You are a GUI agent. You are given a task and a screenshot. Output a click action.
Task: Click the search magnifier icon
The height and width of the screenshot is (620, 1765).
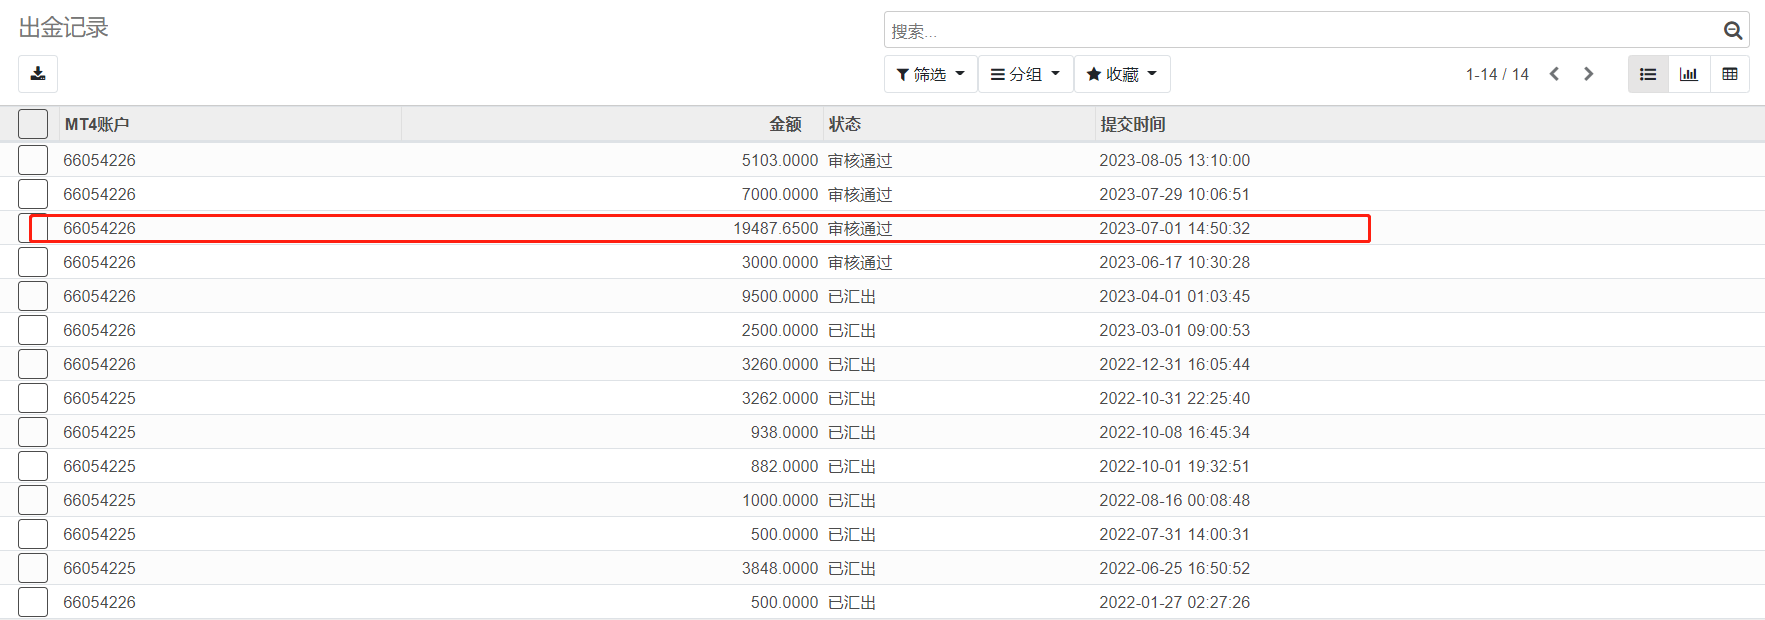pyautogui.click(x=1733, y=31)
